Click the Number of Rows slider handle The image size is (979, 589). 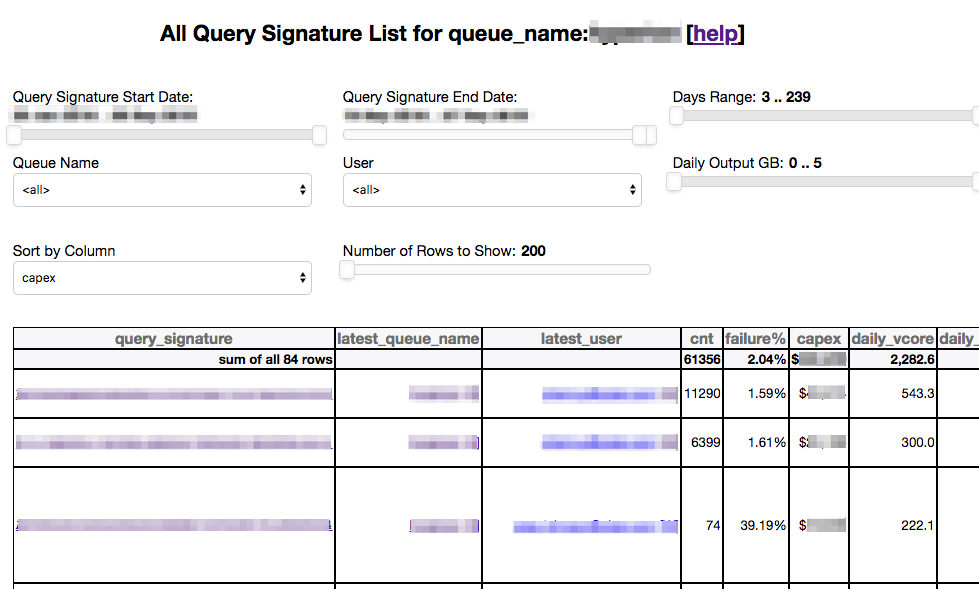click(347, 270)
